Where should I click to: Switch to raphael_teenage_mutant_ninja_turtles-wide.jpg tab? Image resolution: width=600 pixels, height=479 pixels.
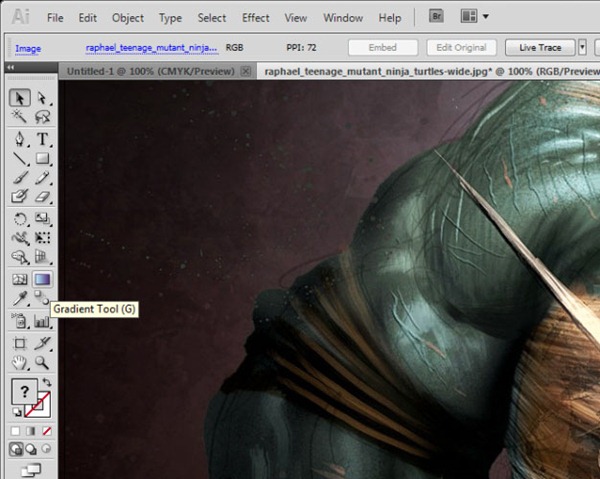pyautogui.click(x=428, y=71)
